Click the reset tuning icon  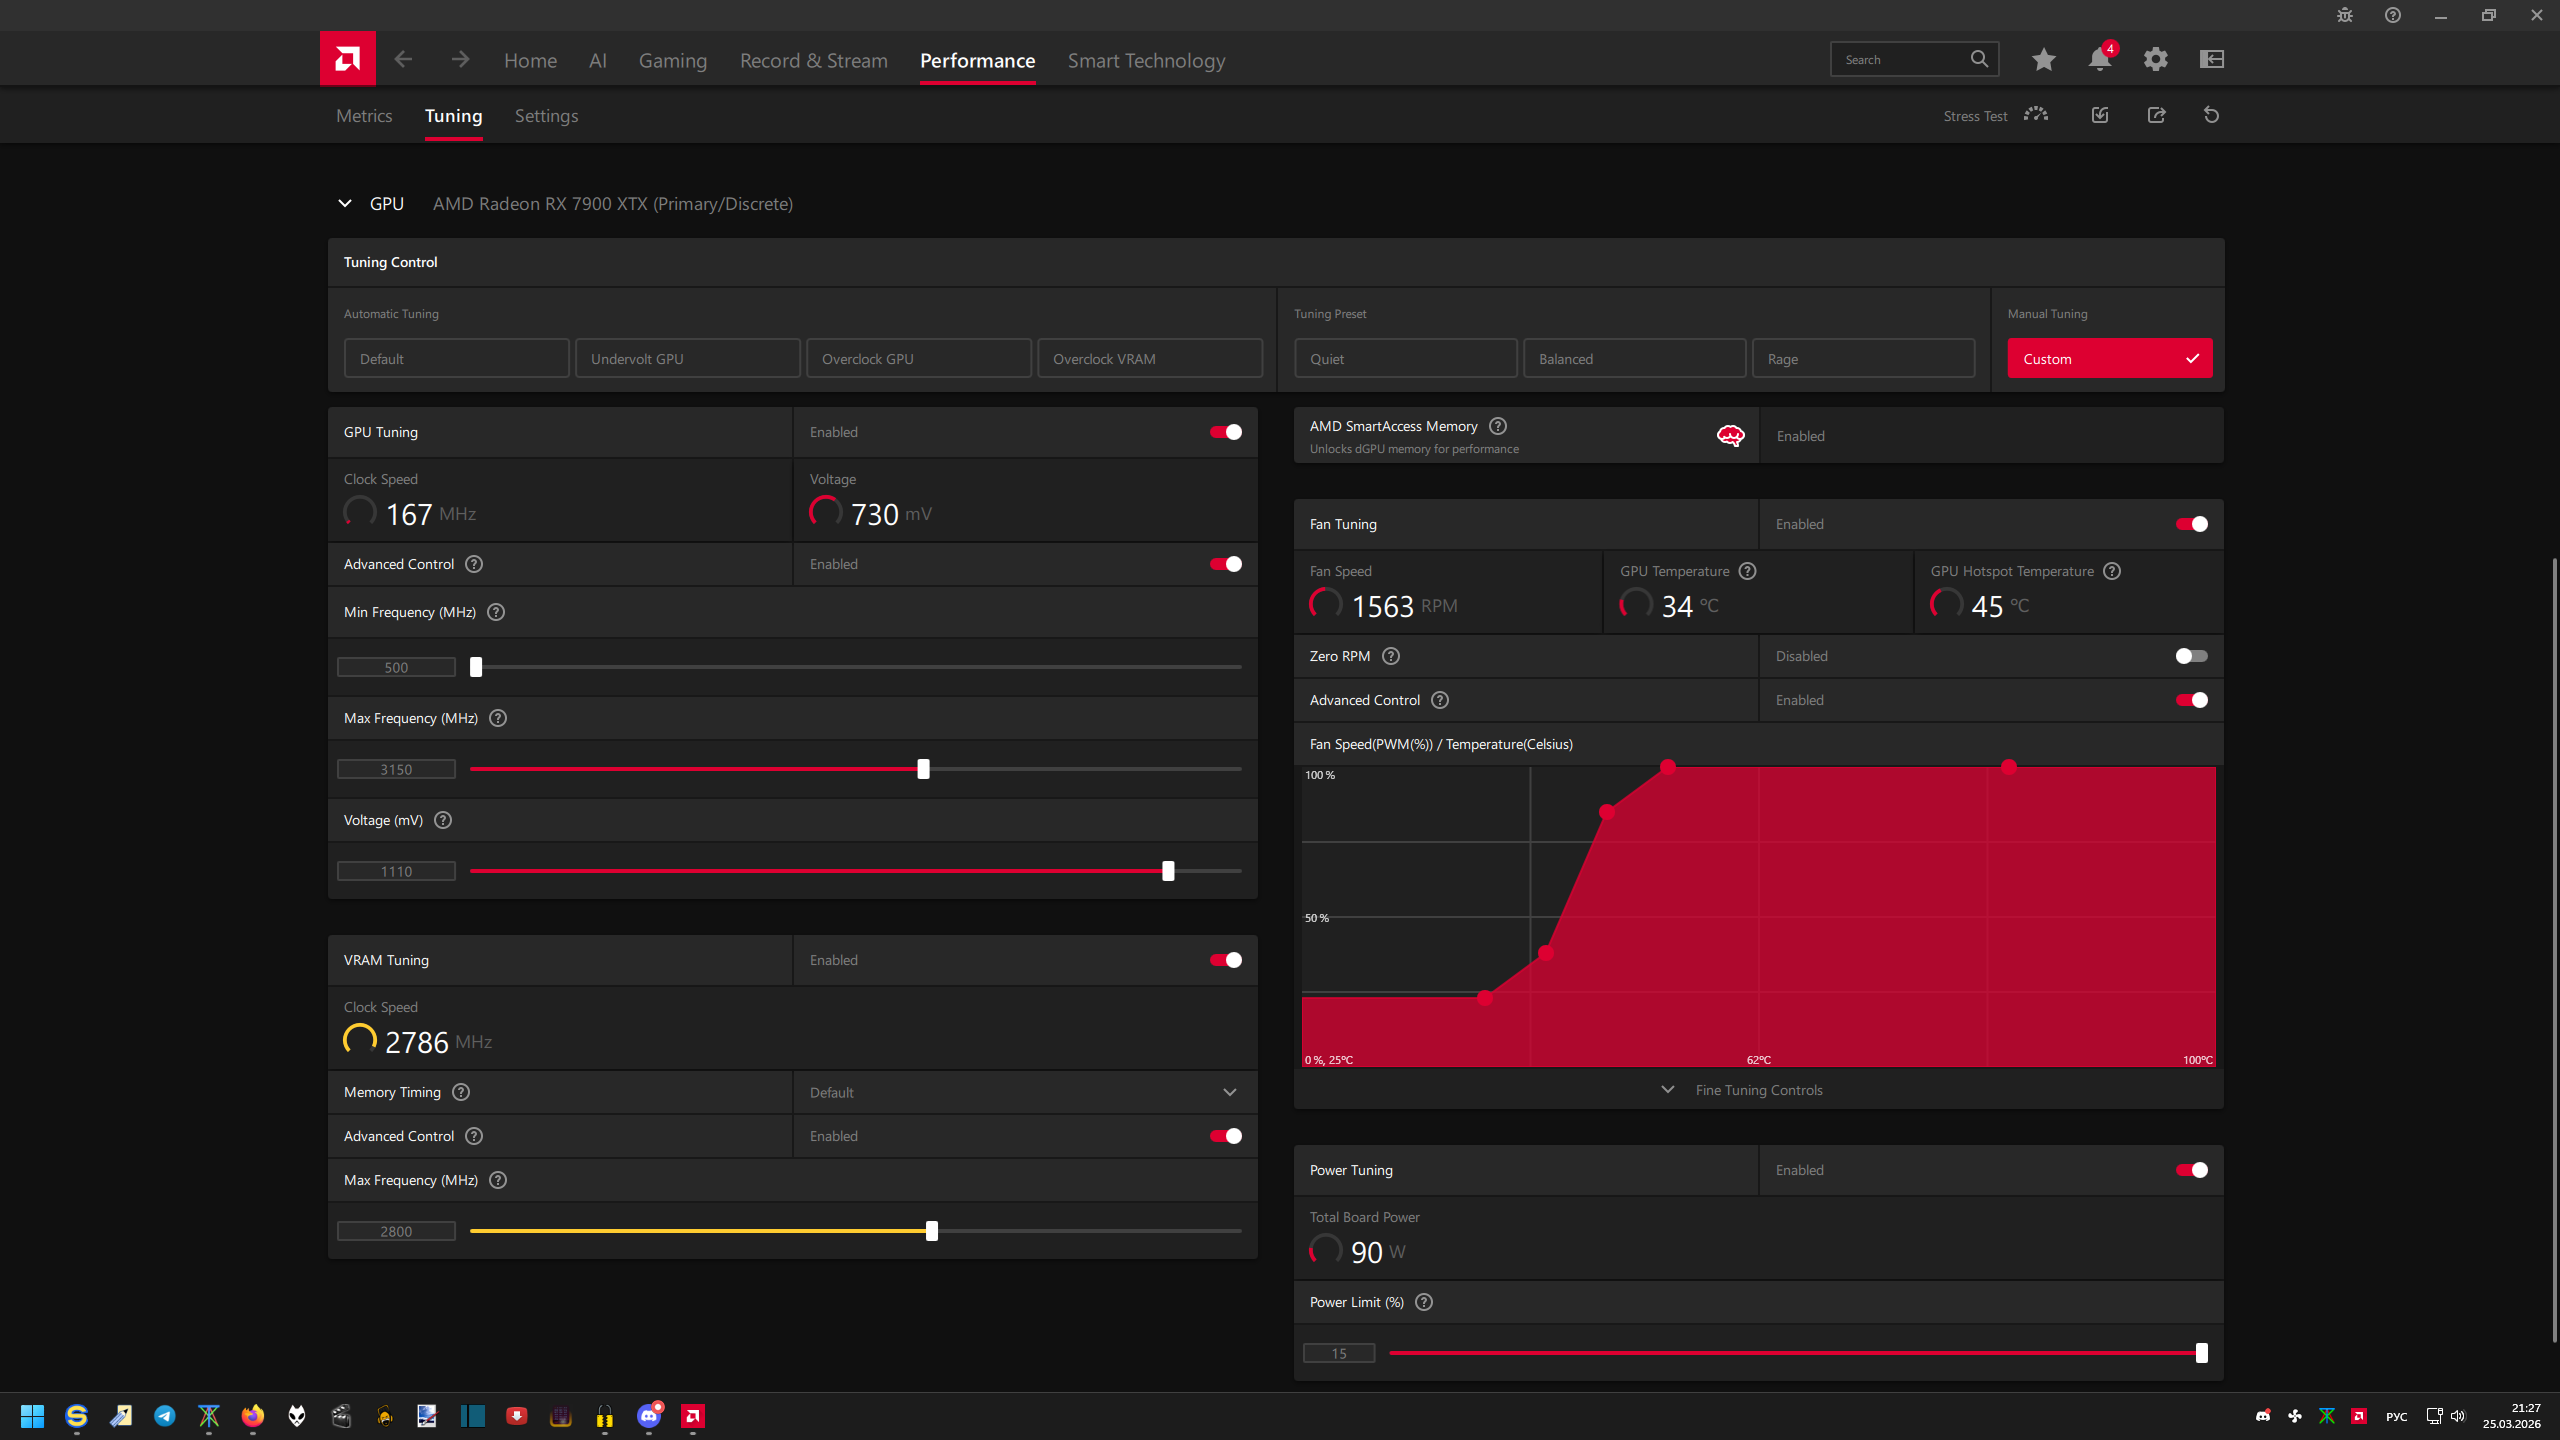[x=2211, y=115]
